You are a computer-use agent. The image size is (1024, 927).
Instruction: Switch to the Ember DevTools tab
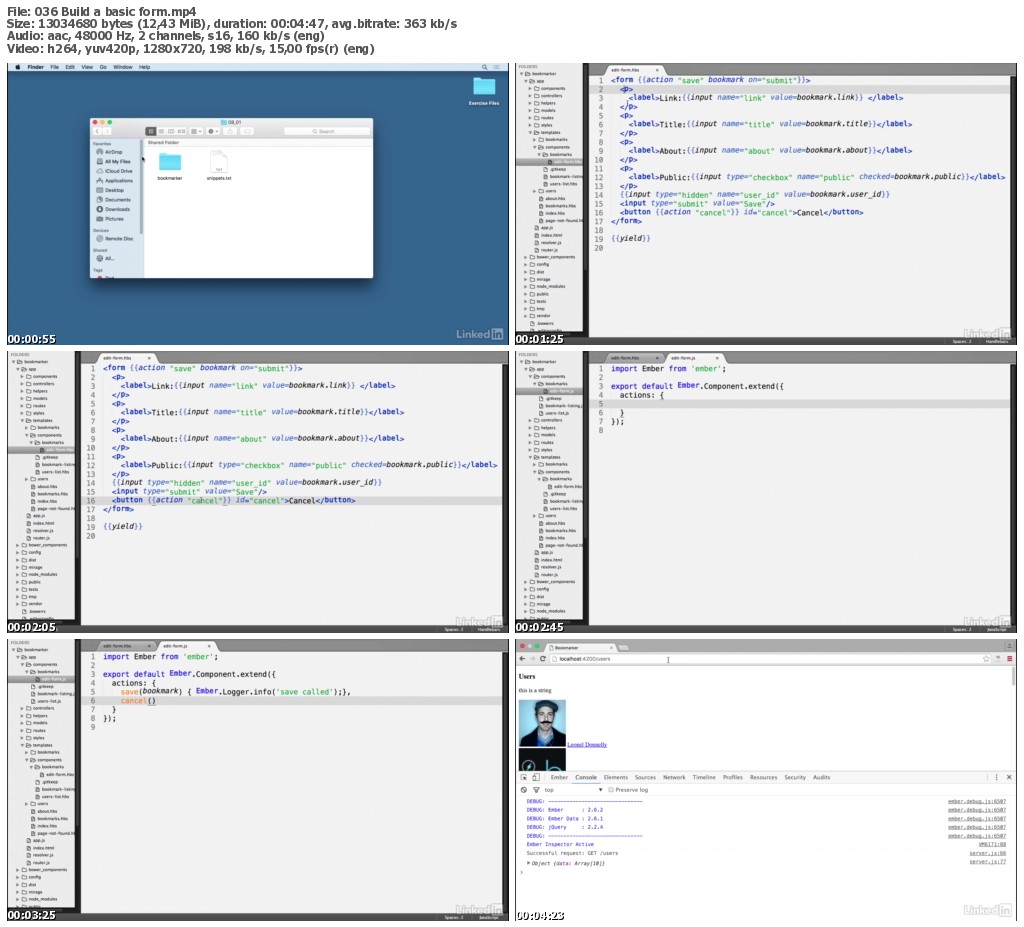coord(559,777)
